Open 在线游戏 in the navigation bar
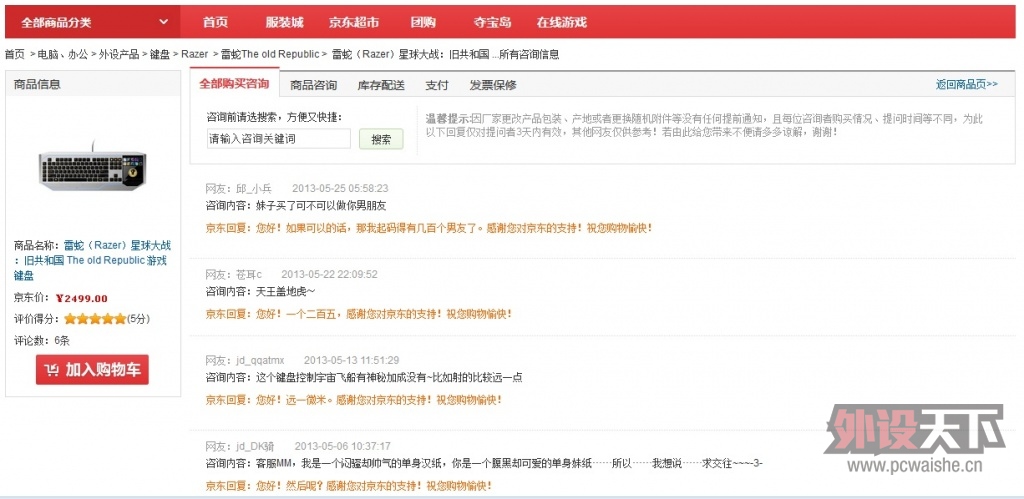The height and width of the screenshot is (499, 1024). [x=562, y=22]
